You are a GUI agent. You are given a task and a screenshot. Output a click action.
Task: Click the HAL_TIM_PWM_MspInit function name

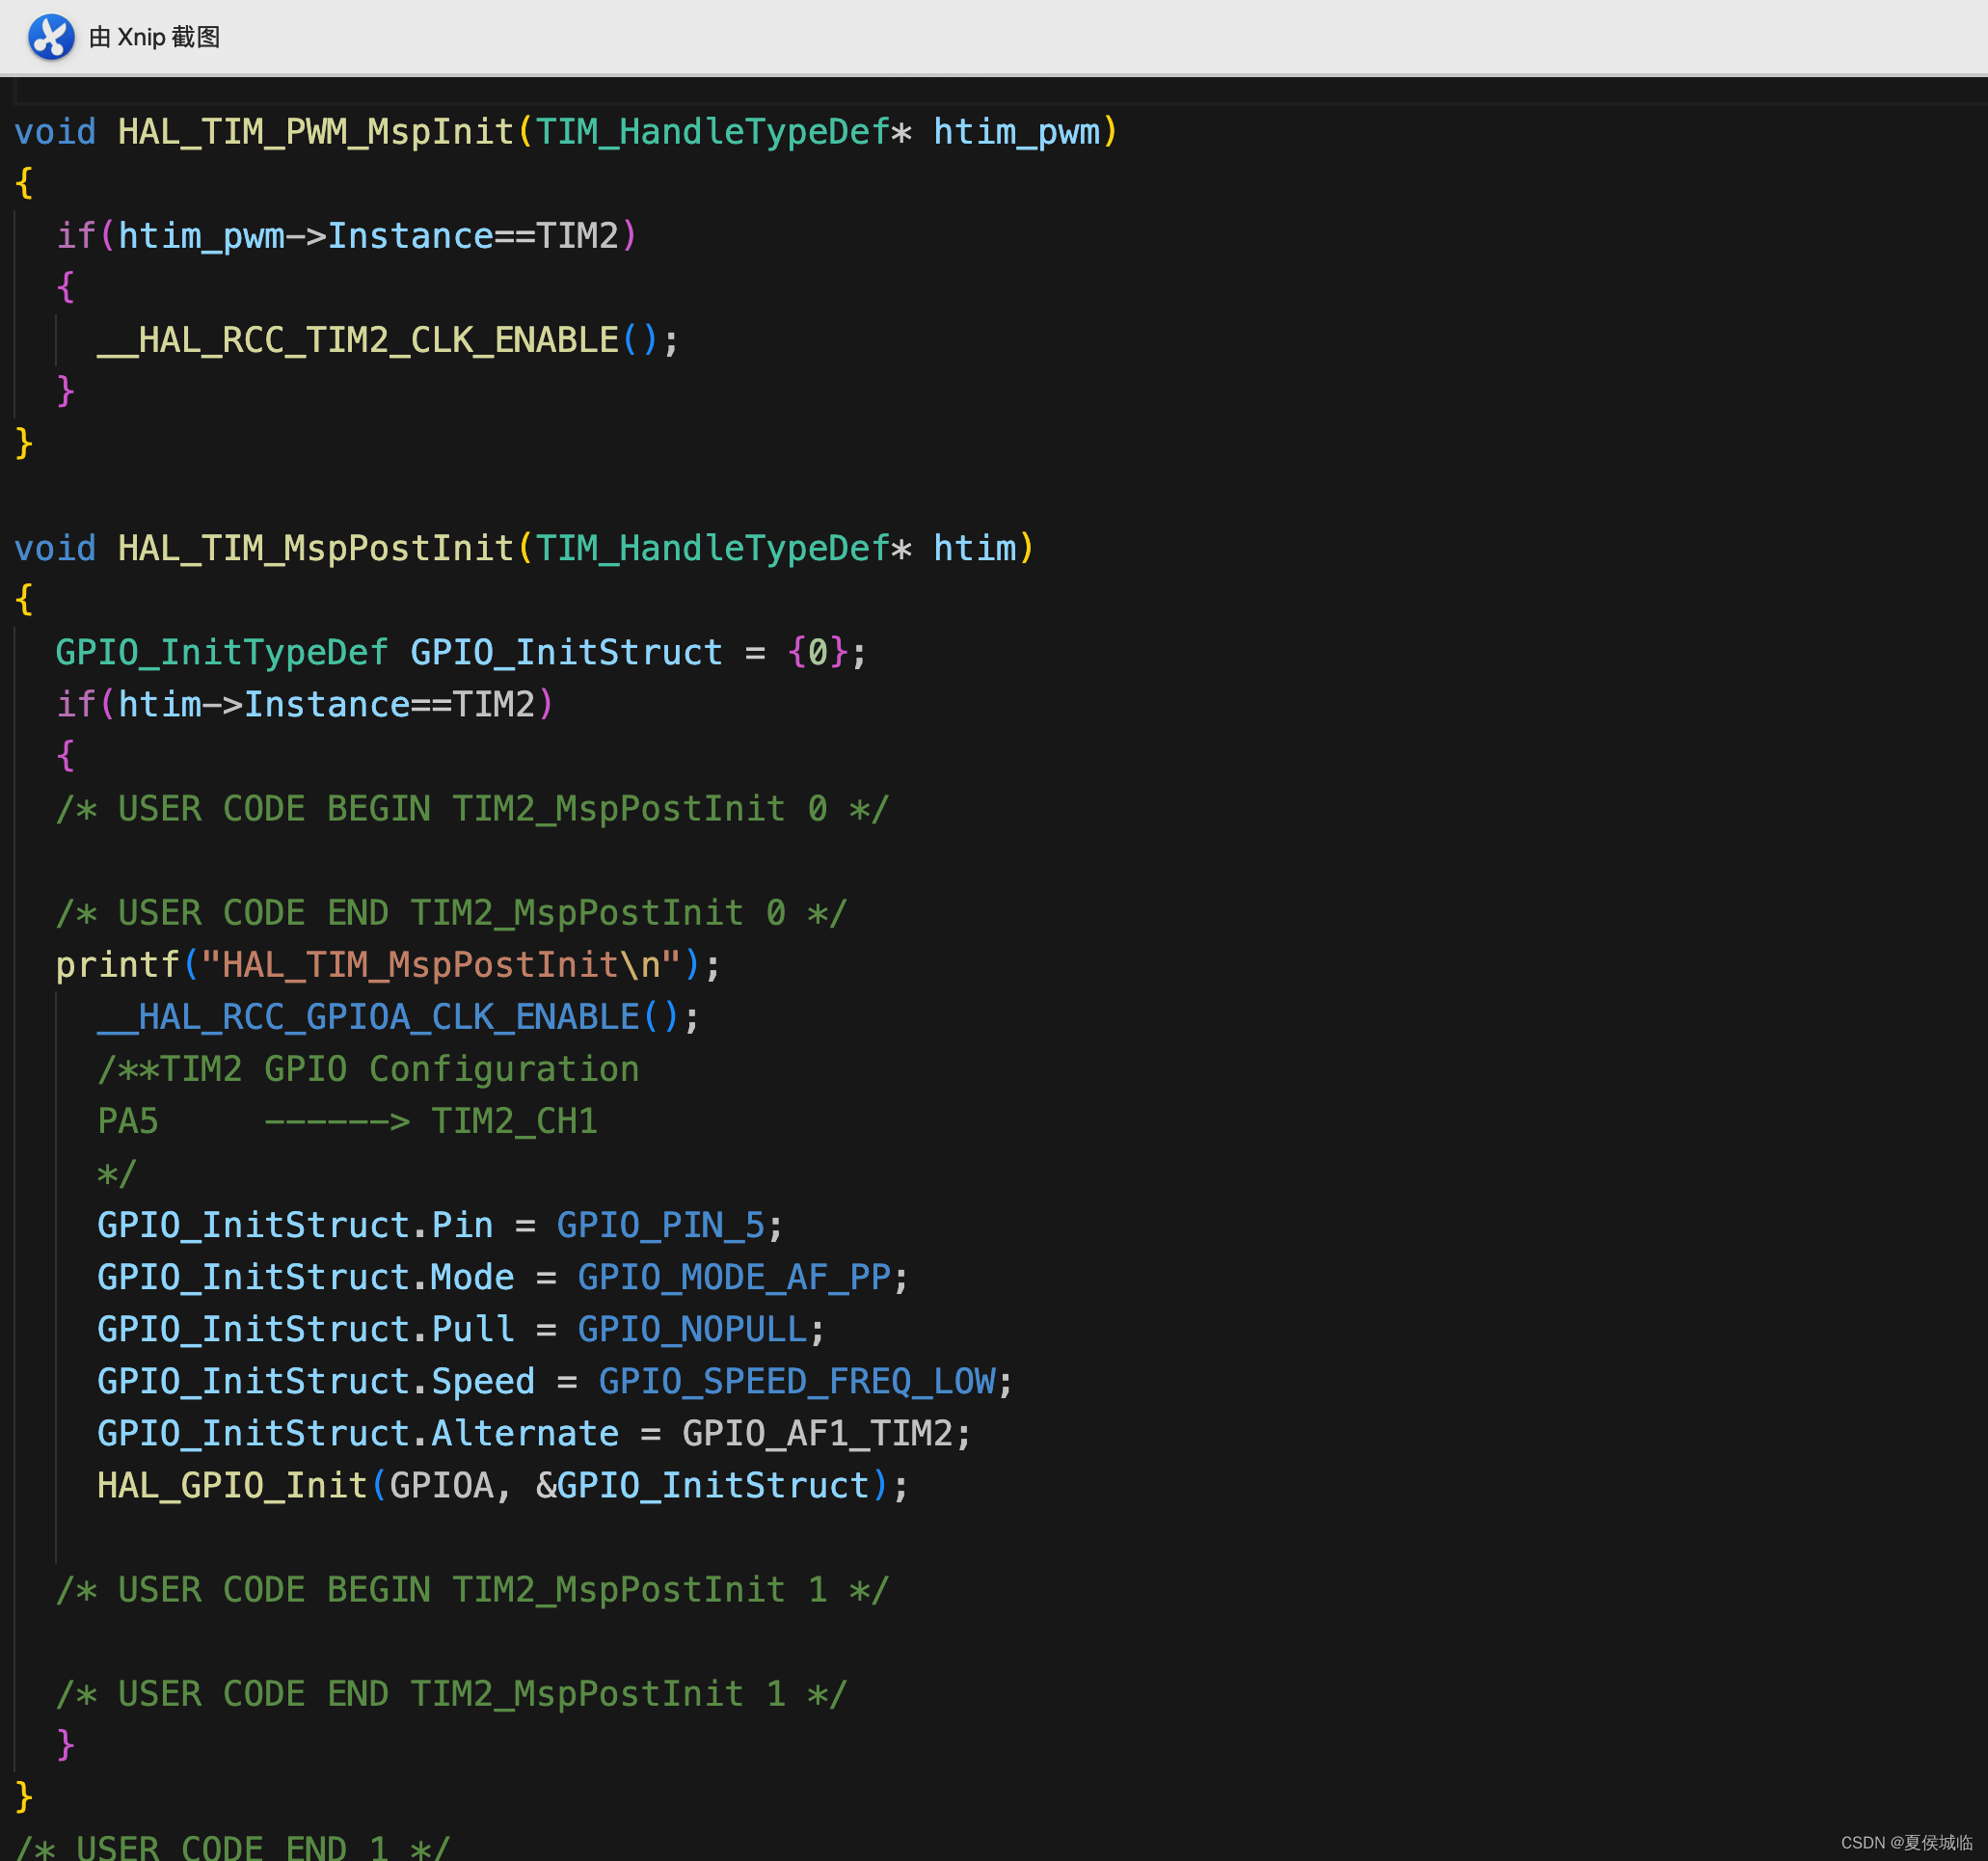coord(316,132)
